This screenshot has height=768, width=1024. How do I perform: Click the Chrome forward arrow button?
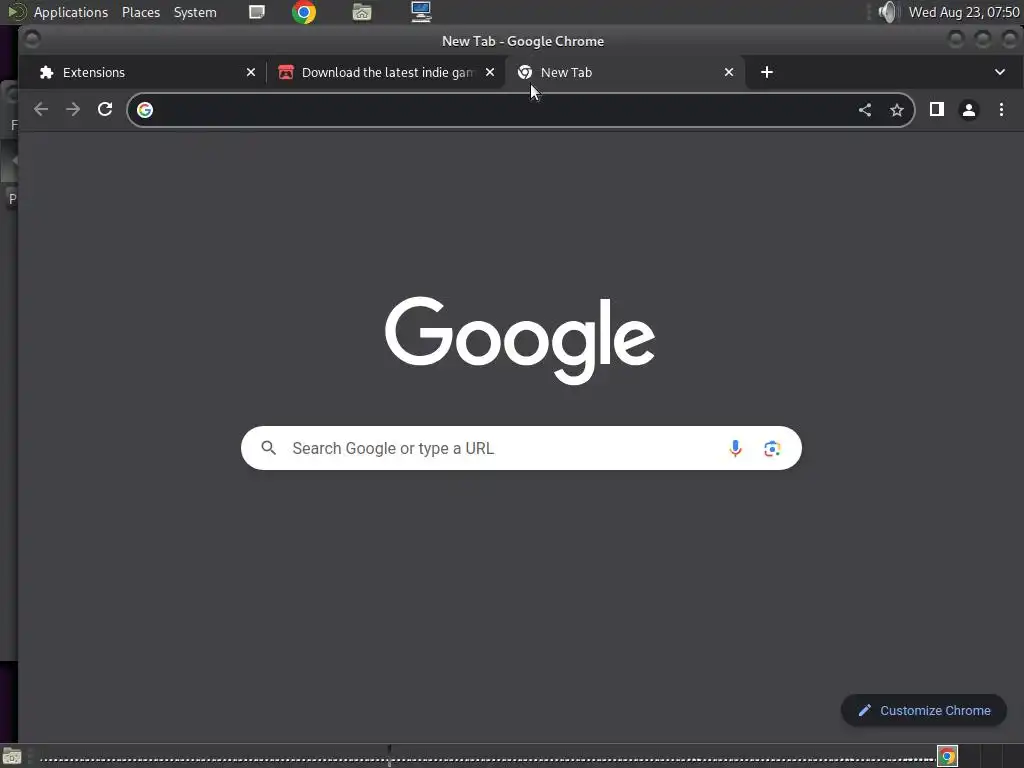(x=73, y=109)
